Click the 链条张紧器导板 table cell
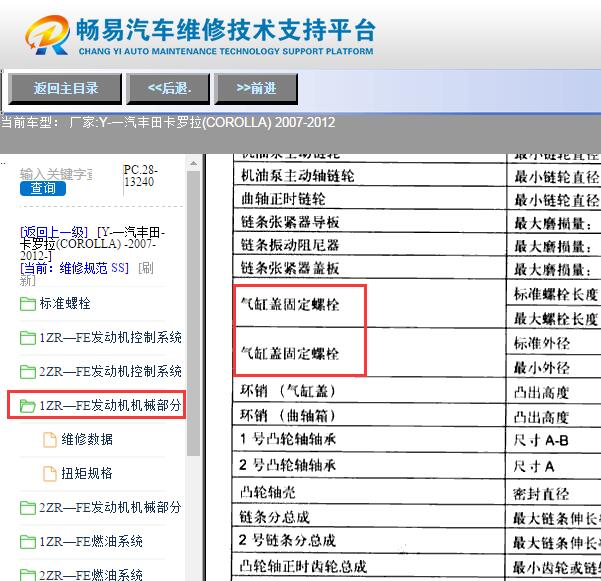601x581 pixels. (369, 222)
